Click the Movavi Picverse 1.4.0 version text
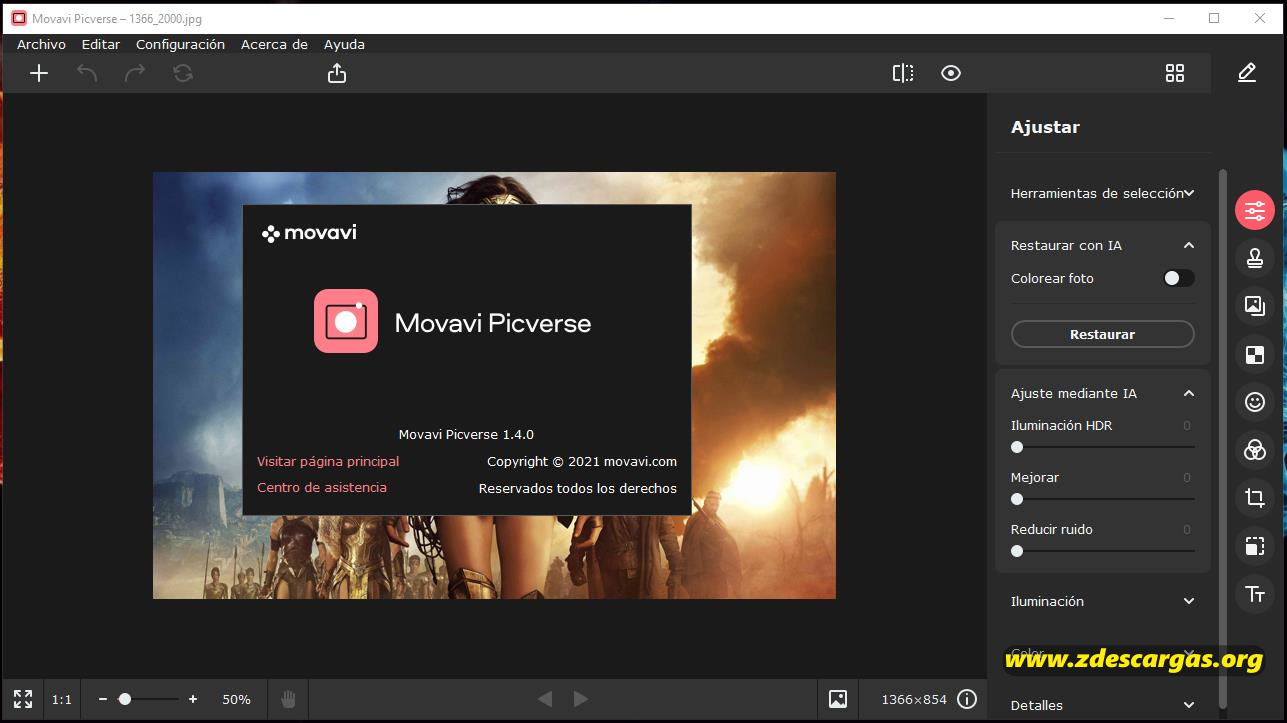This screenshot has height=723, width=1287. 466,434
